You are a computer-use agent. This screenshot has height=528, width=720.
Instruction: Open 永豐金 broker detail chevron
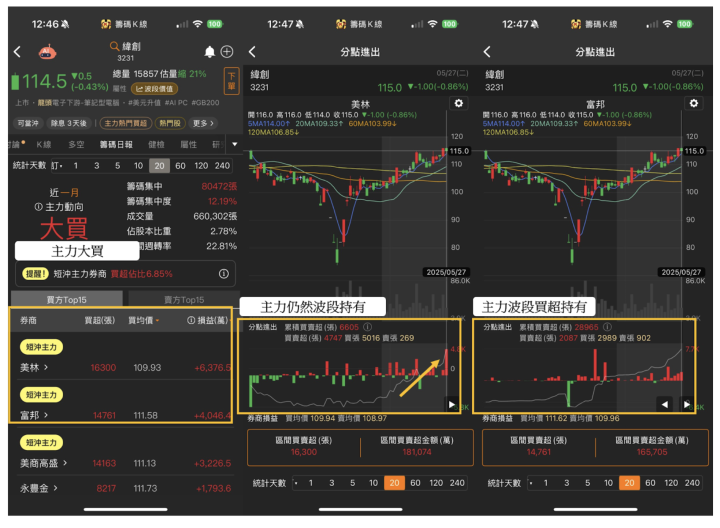56,488
